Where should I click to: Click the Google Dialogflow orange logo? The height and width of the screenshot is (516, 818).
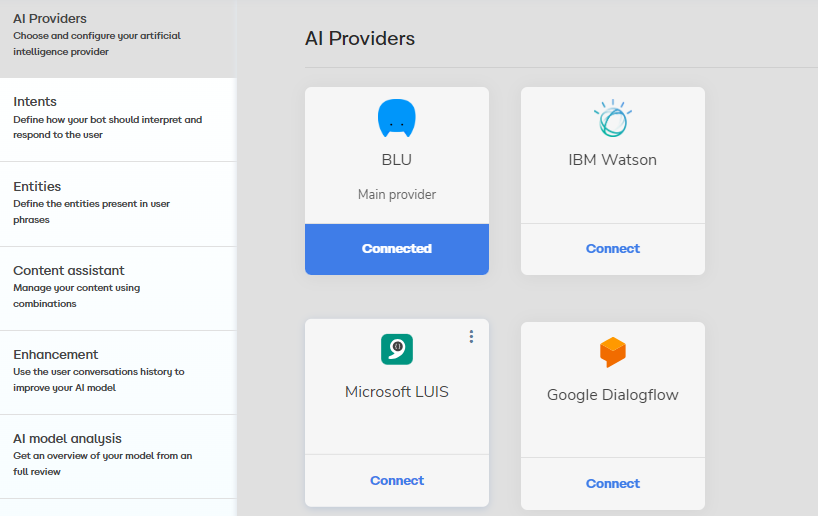pos(612,352)
